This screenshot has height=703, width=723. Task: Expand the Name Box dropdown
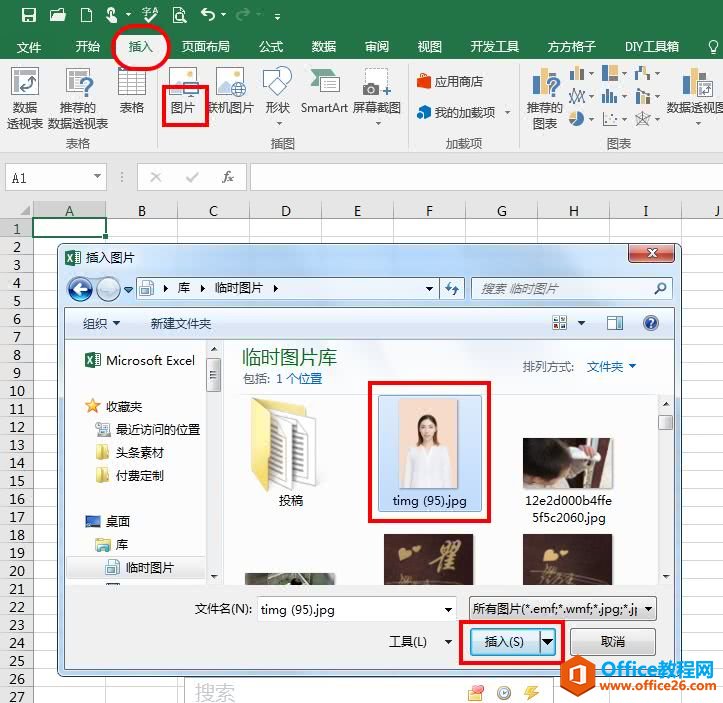pyautogui.click(x=97, y=176)
